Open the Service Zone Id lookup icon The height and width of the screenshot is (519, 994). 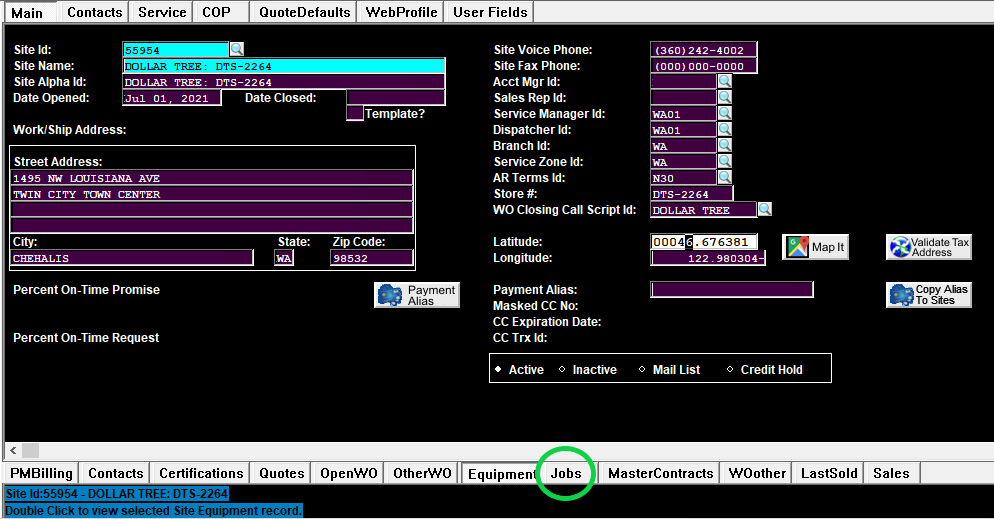click(725, 162)
